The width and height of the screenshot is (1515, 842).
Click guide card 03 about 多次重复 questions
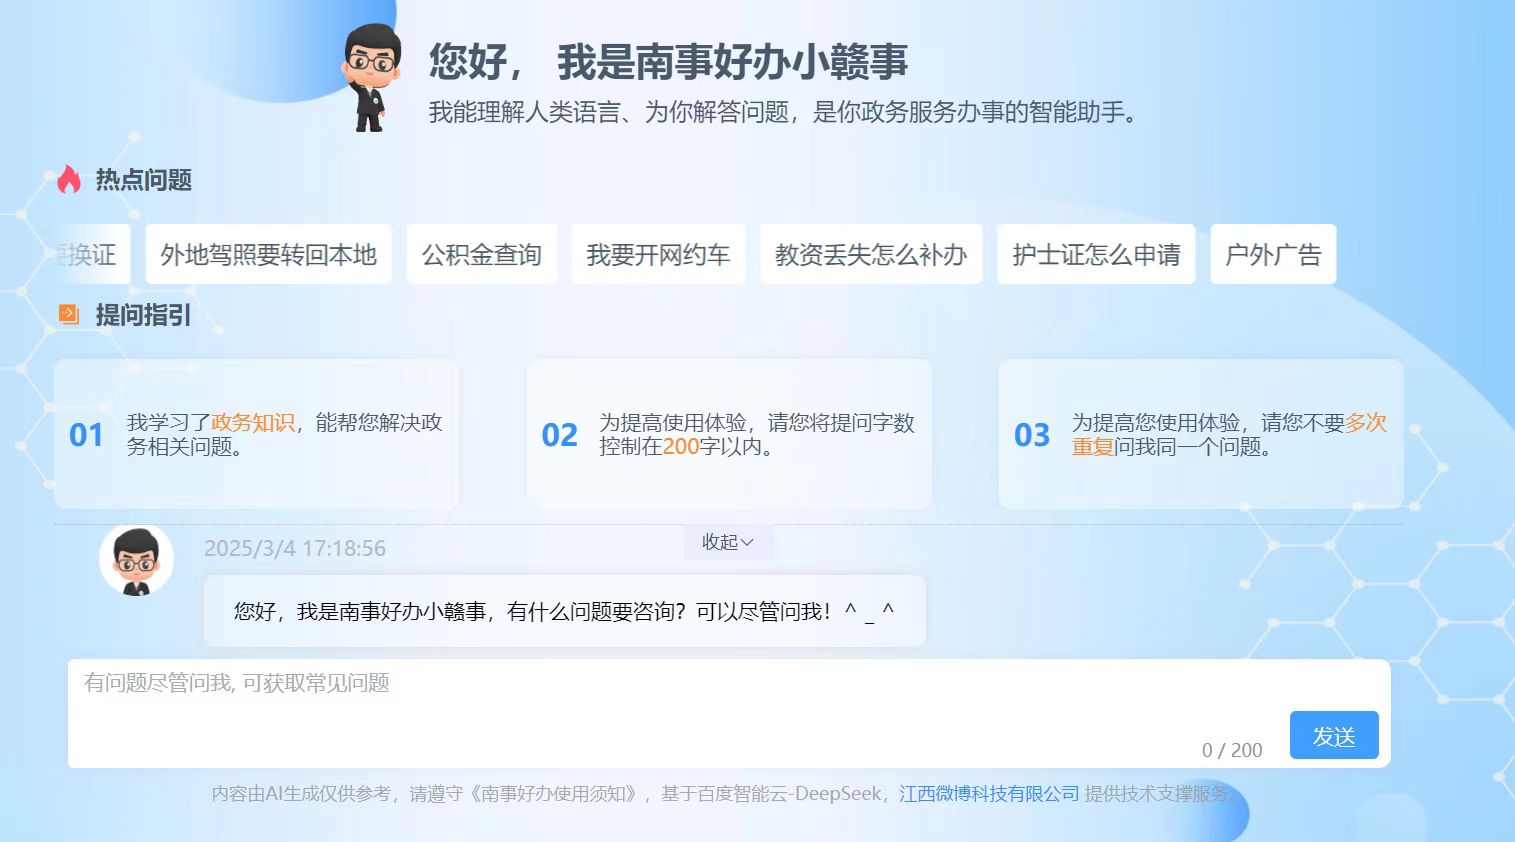click(1201, 434)
